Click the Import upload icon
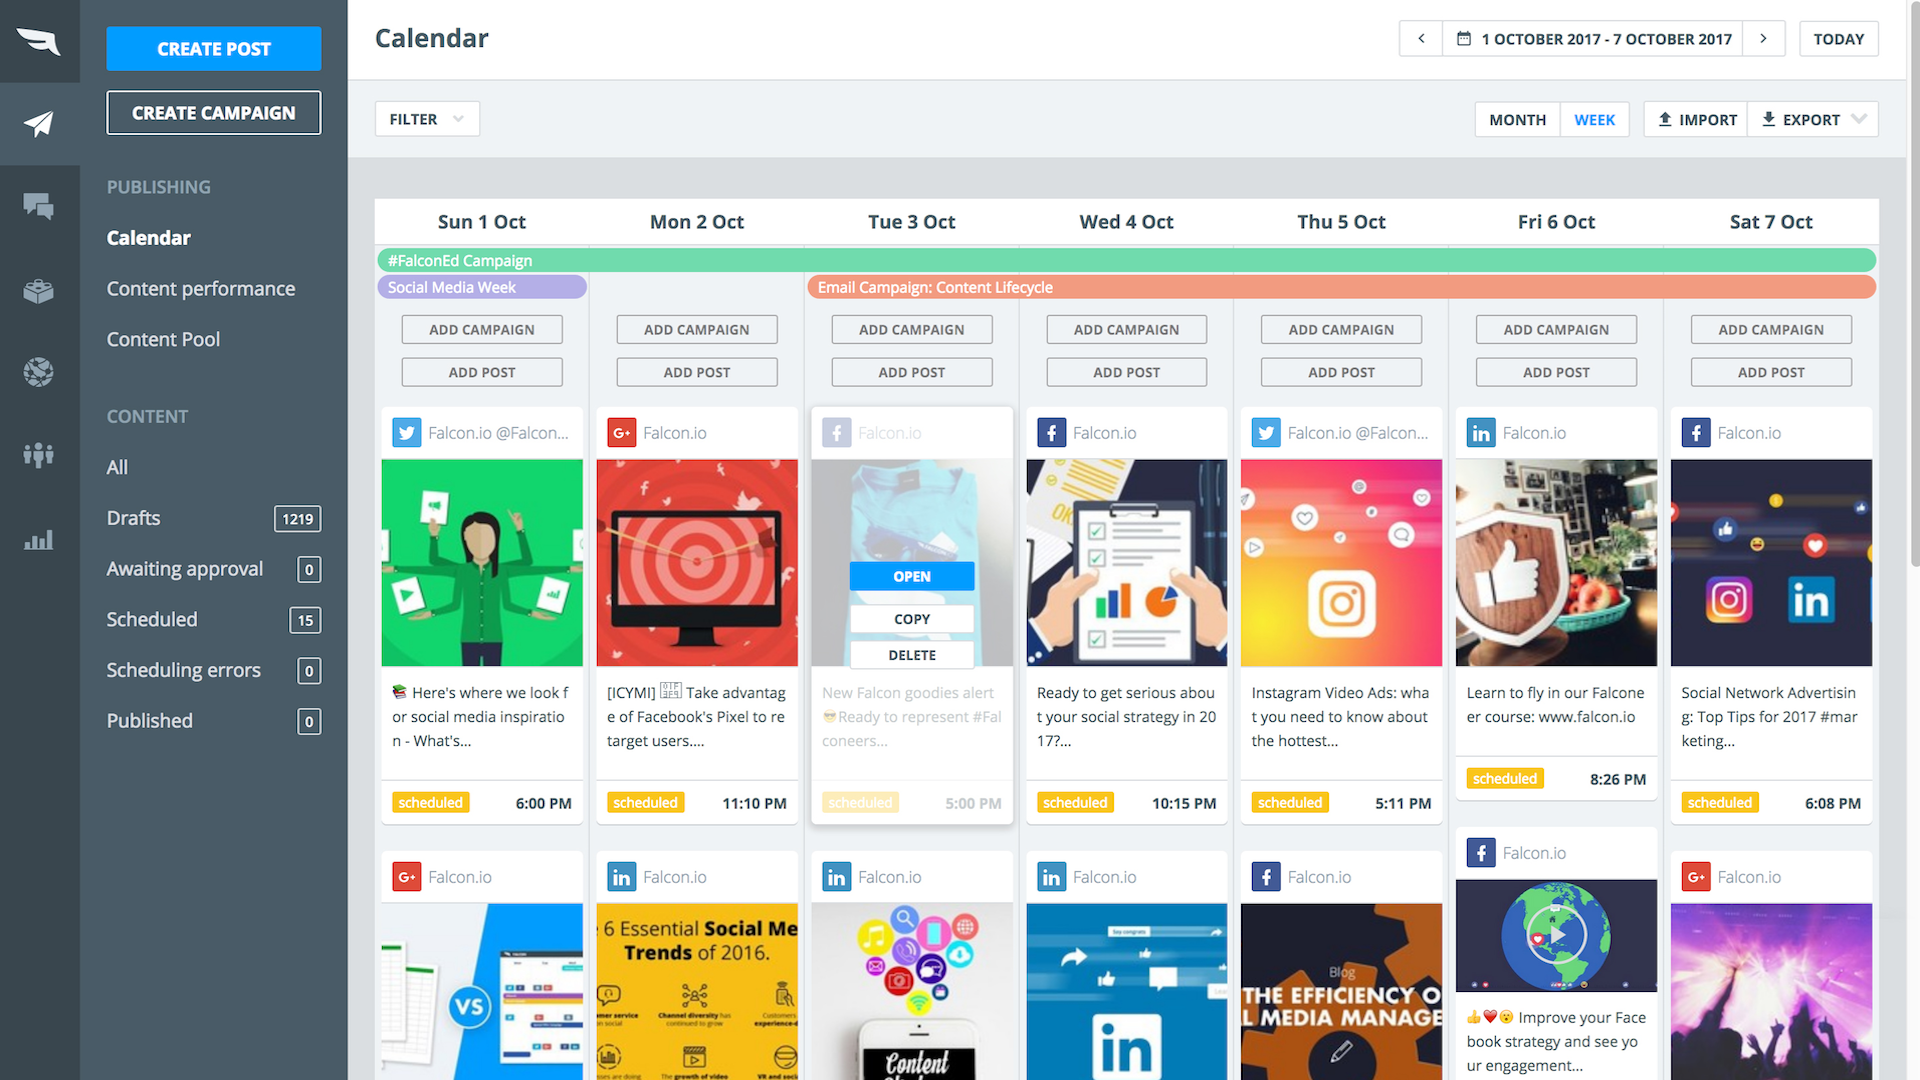Screen dimensions: 1920x1080 (x=1665, y=119)
